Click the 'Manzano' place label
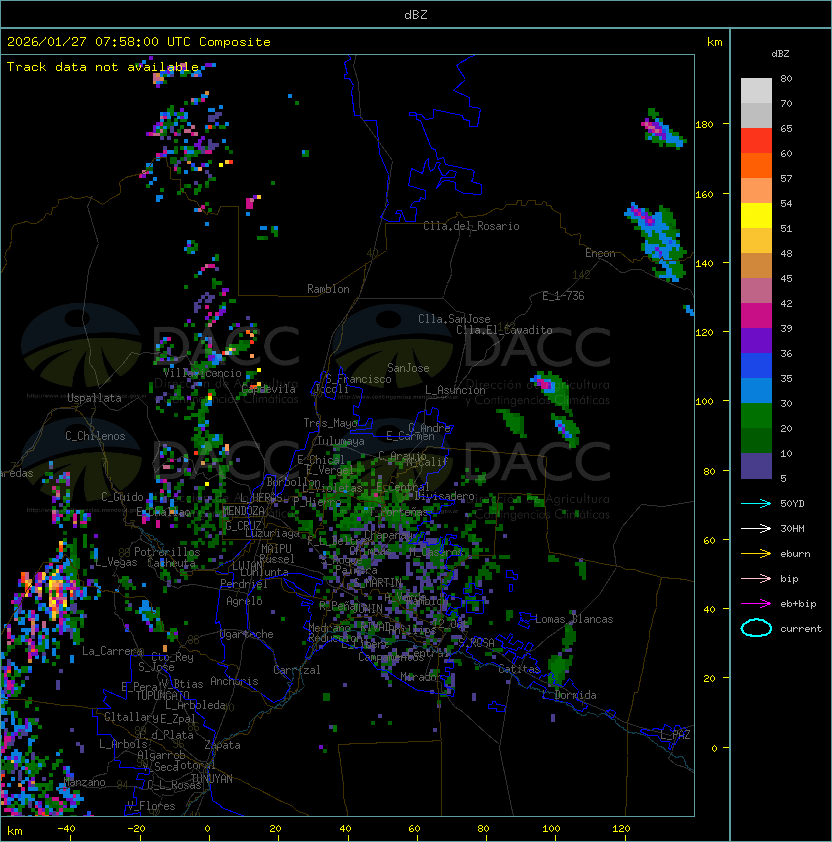Viewport: 832px width, 842px height. (x=84, y=782)
